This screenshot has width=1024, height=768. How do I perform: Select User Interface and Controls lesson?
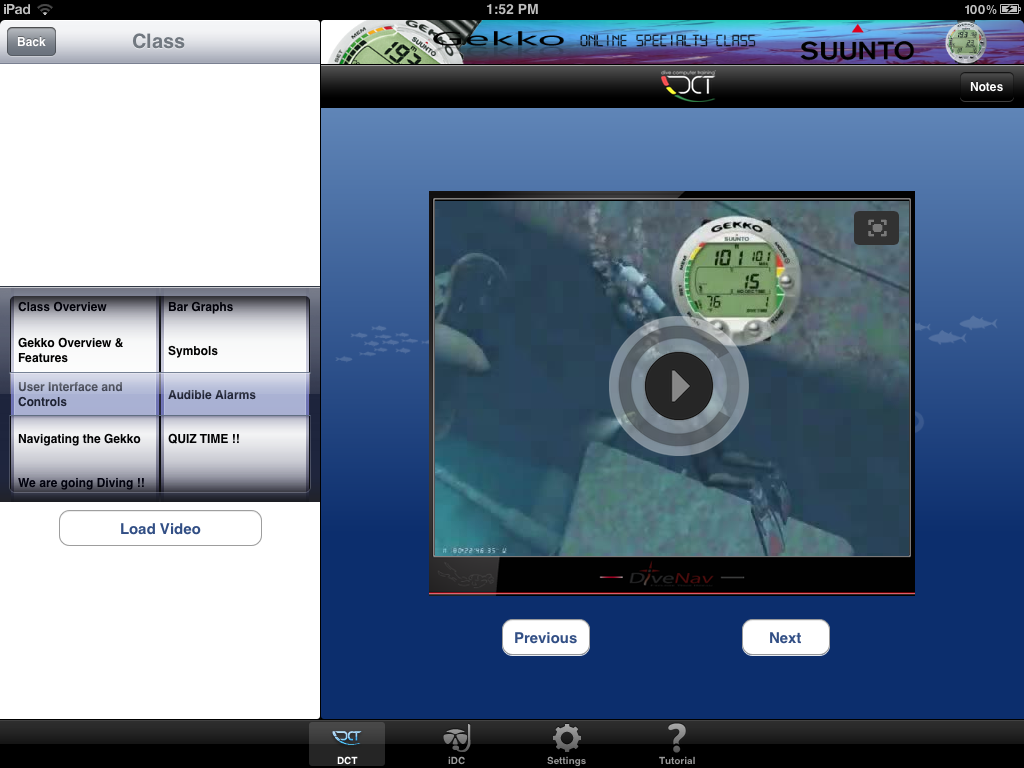coord(71,394)
